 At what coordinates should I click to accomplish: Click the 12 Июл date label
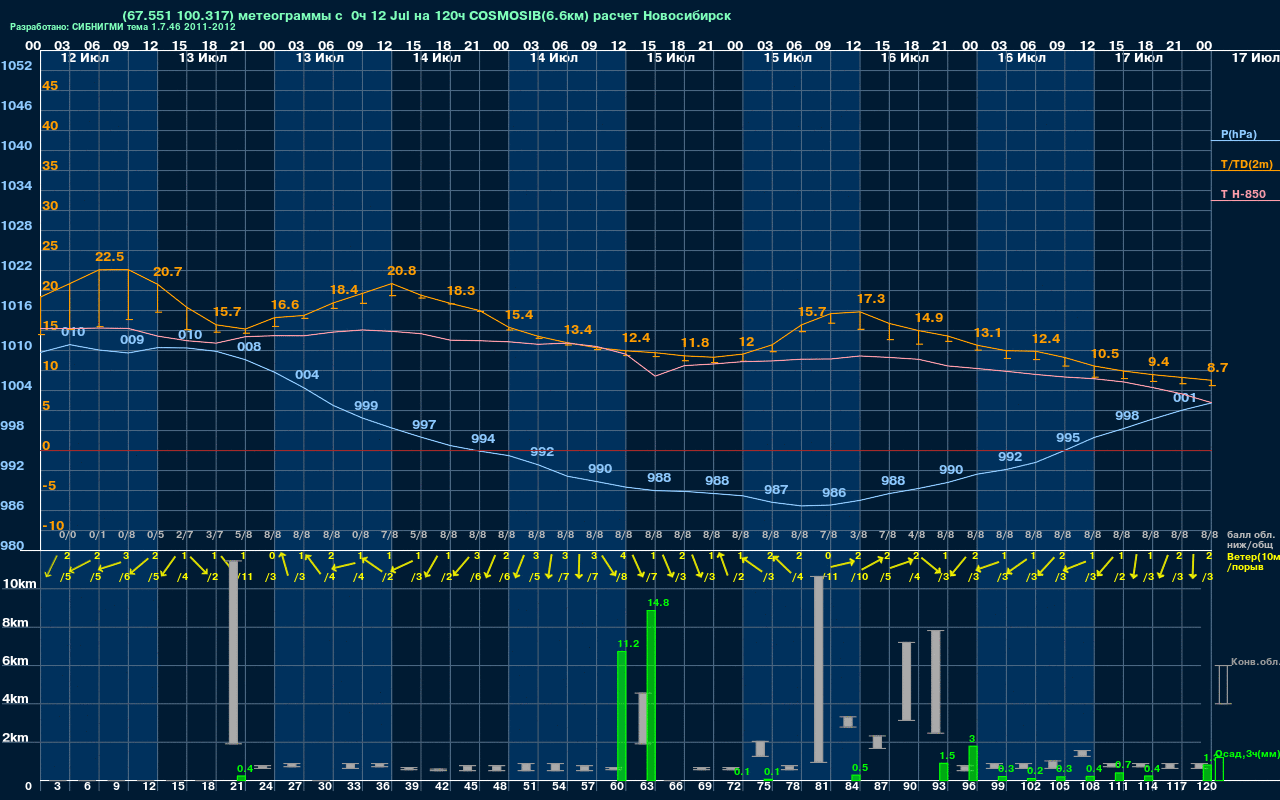(x=84, y=58)
